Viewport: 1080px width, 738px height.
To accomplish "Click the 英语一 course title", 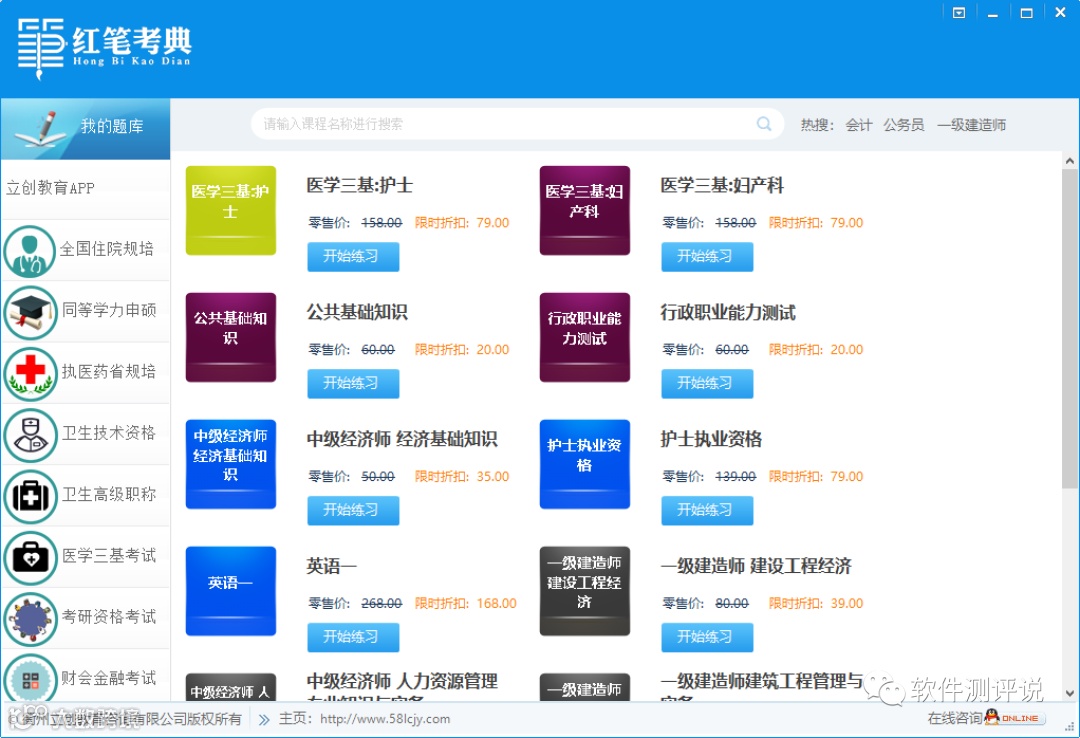I will point(331,566).
